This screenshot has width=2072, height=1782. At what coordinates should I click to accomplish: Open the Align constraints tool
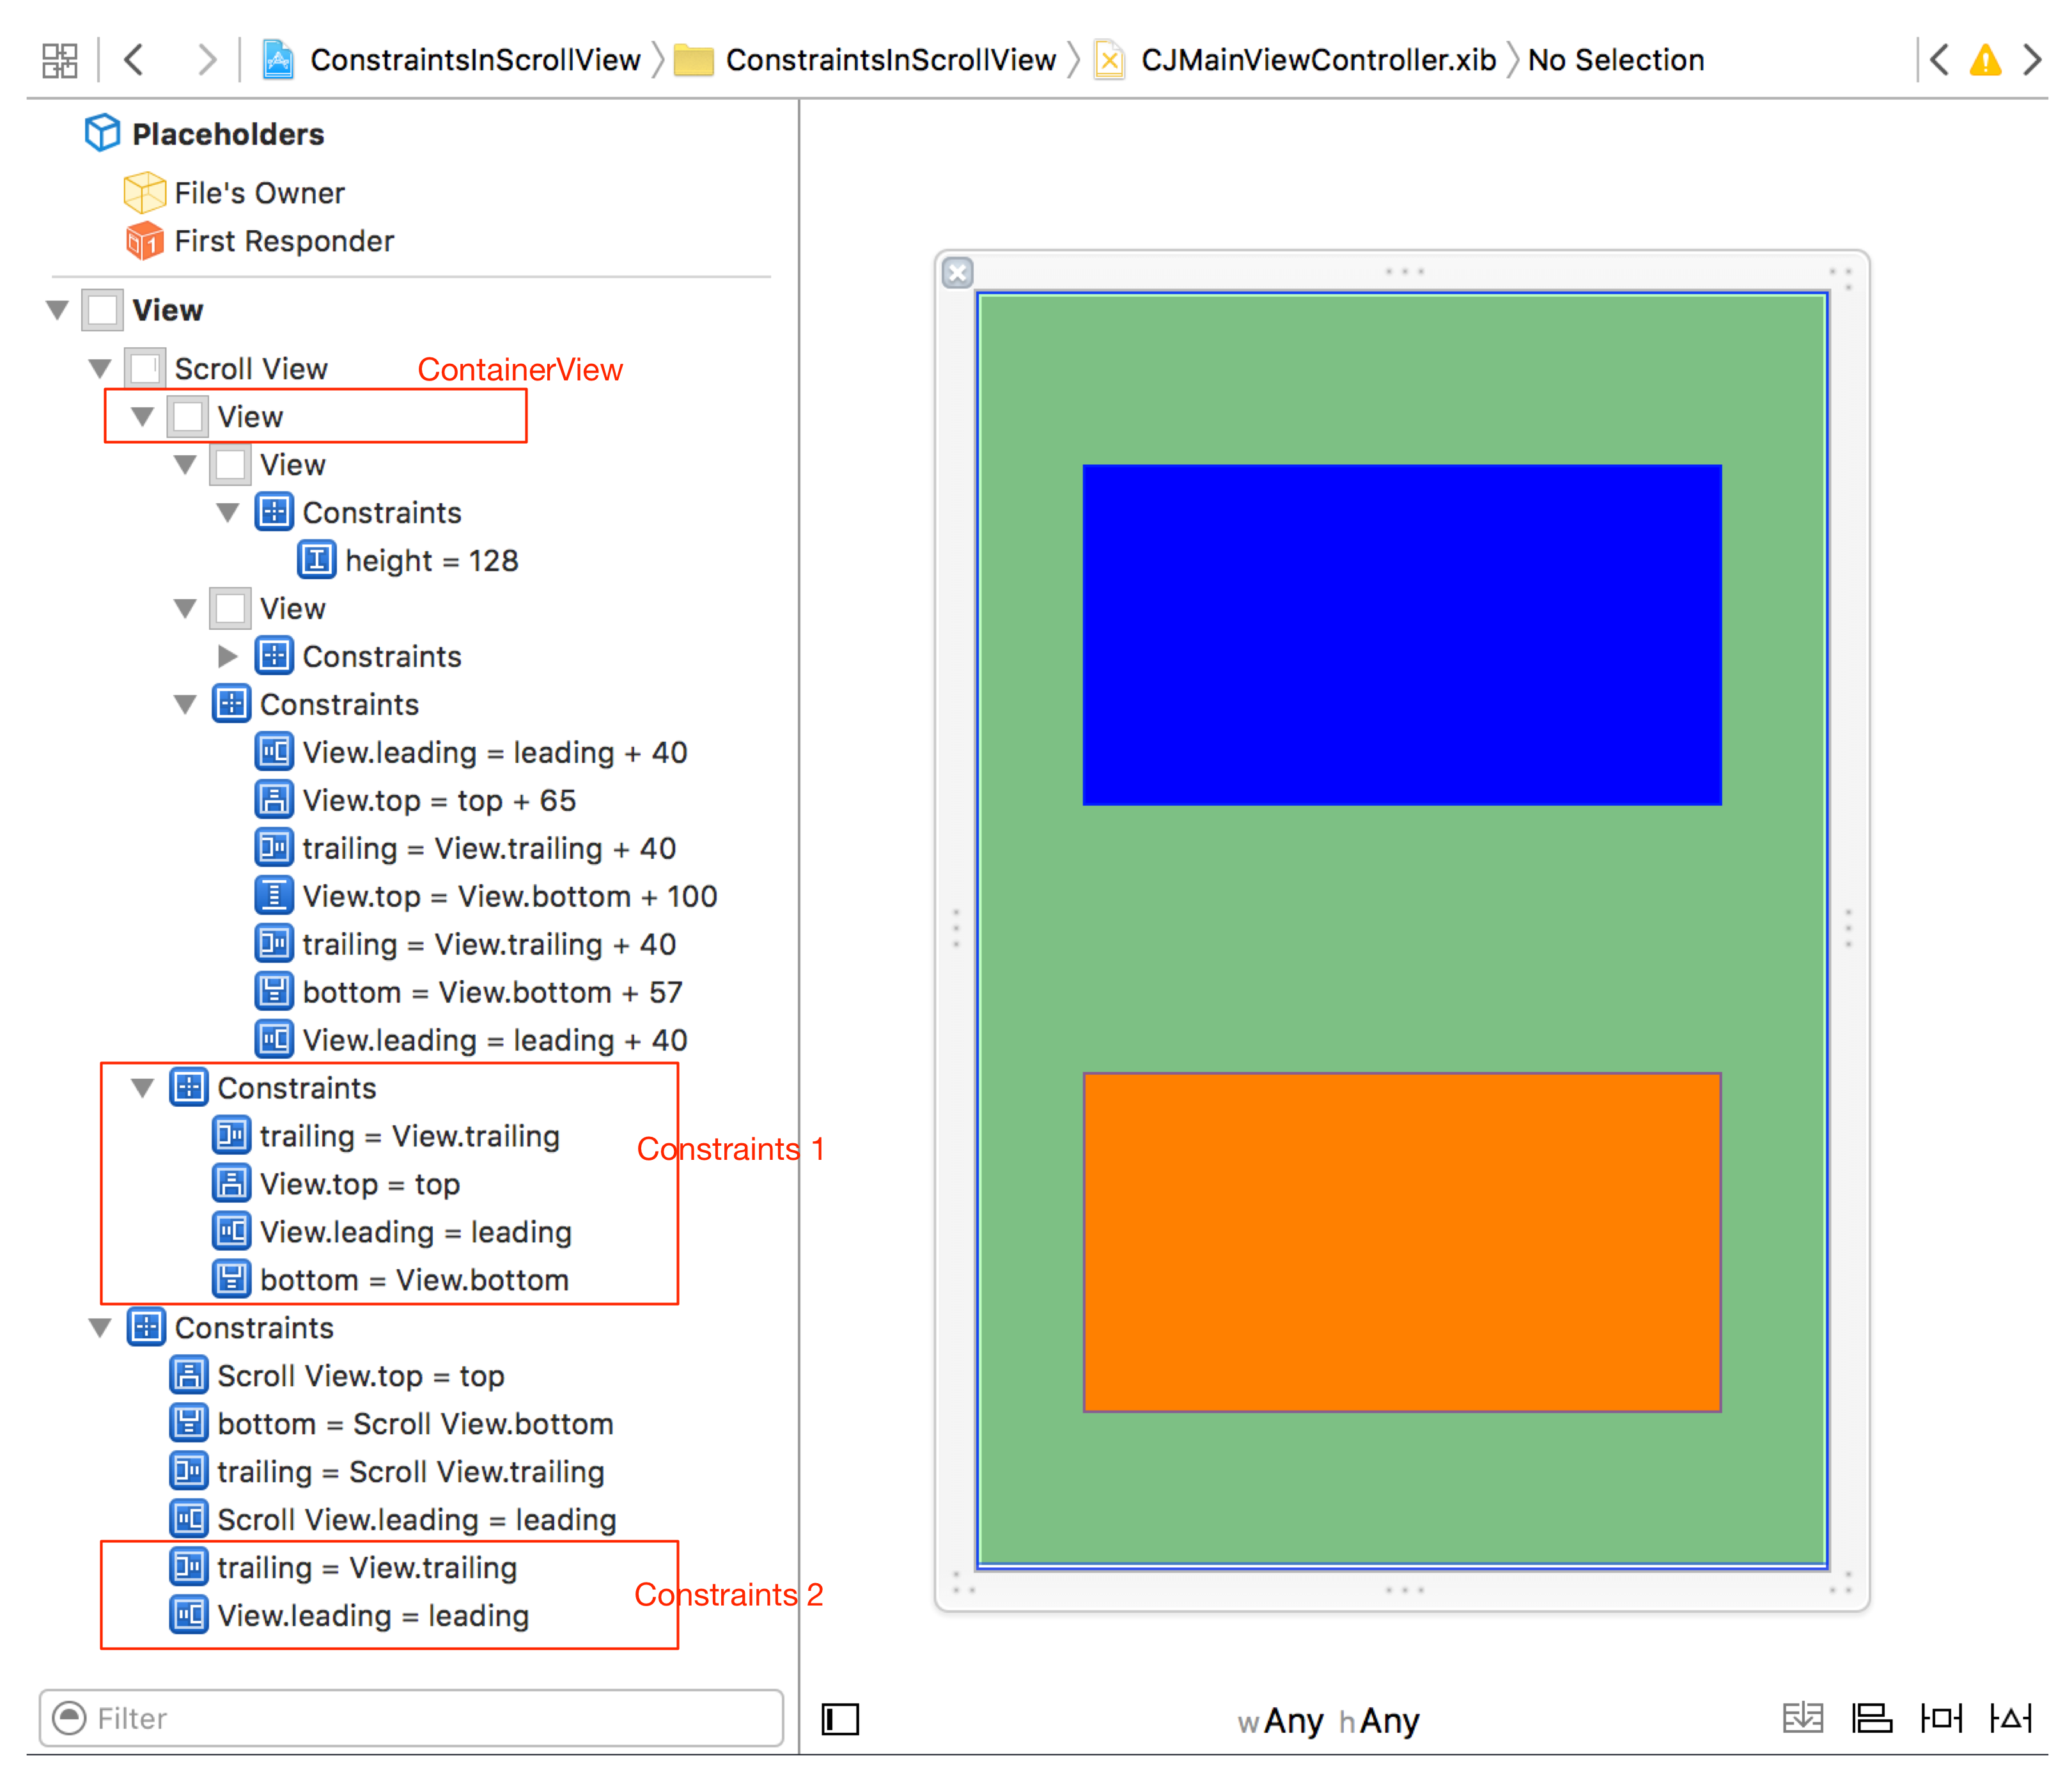point(1871,1718)
